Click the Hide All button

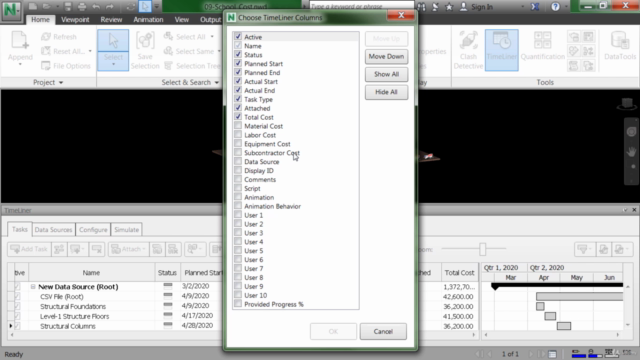coord(386,92)
